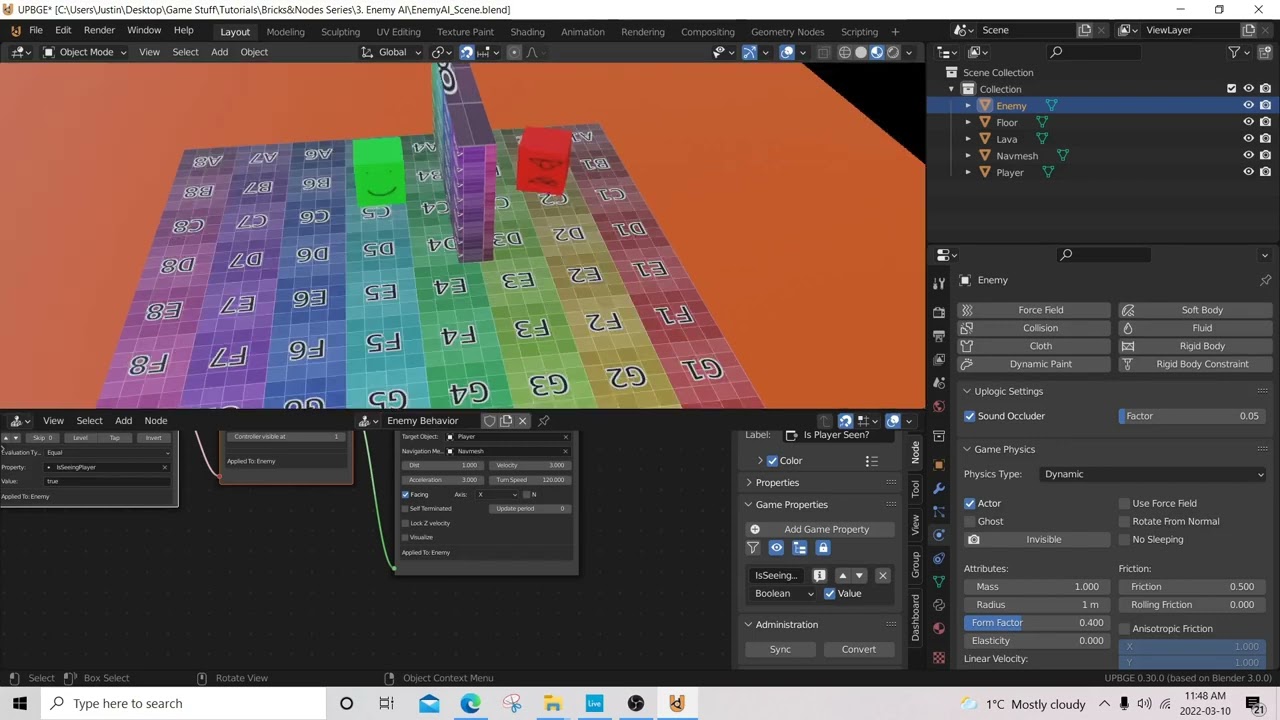Toggle proportional editing in viewport header
1280x720 pixels.
(514, 52)
